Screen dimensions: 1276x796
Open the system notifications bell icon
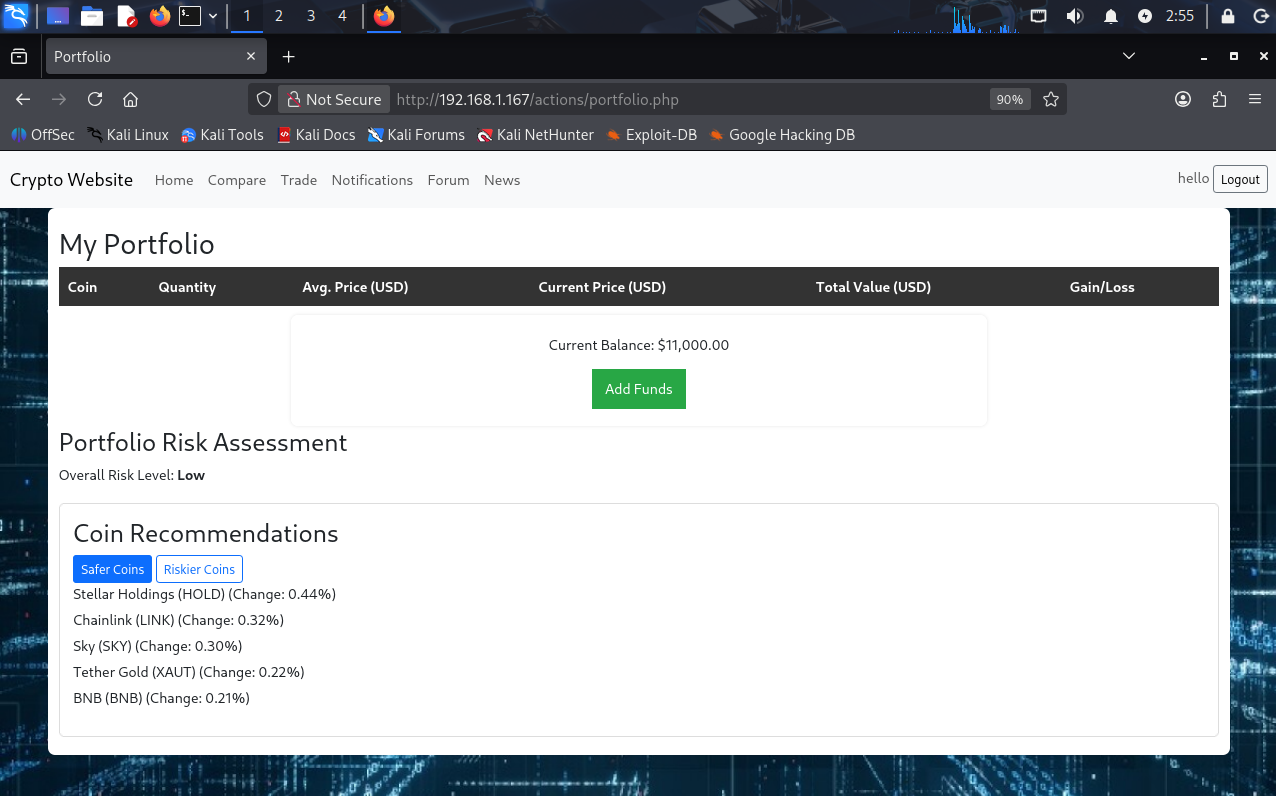click(1111, 16)
